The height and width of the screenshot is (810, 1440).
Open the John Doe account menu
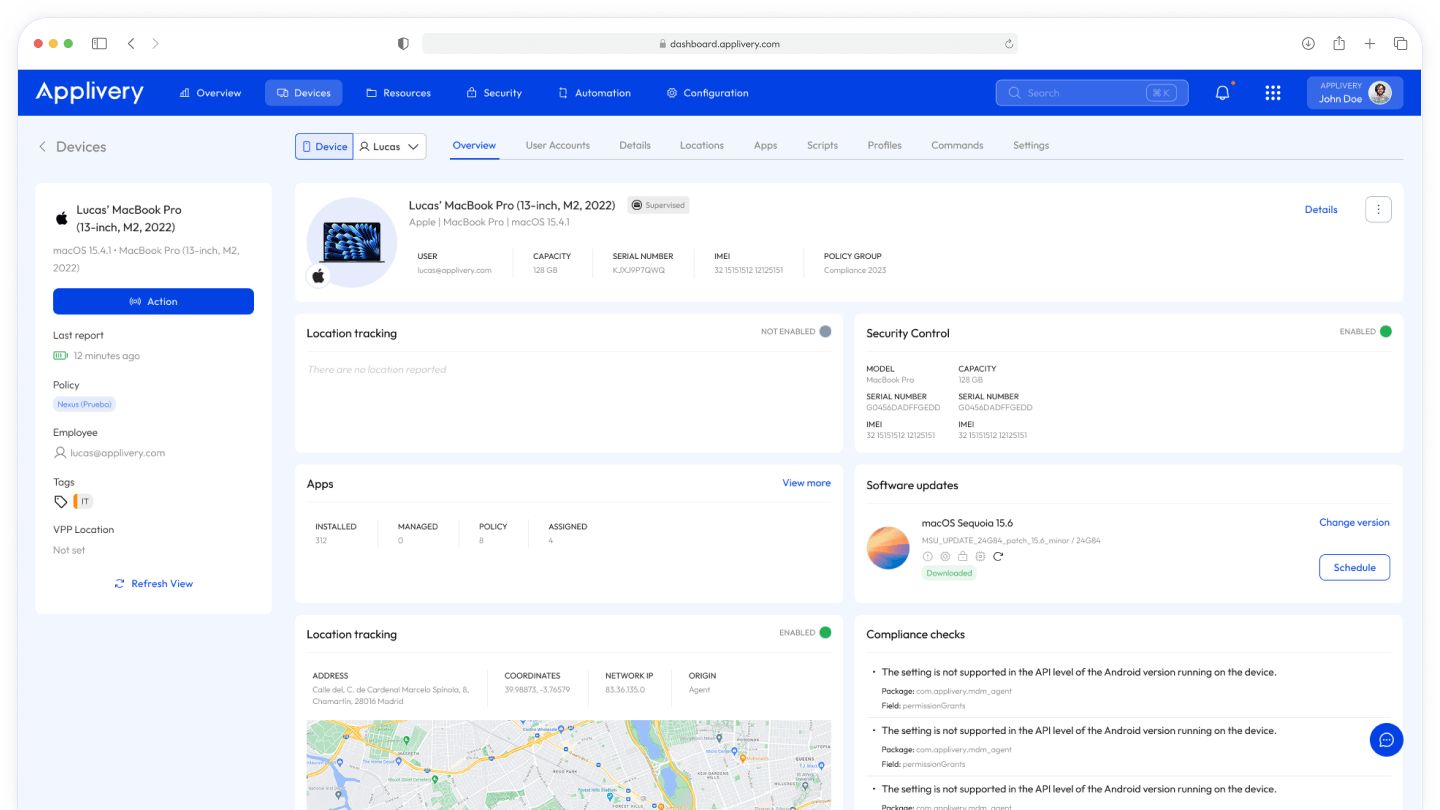[1354, 93]
